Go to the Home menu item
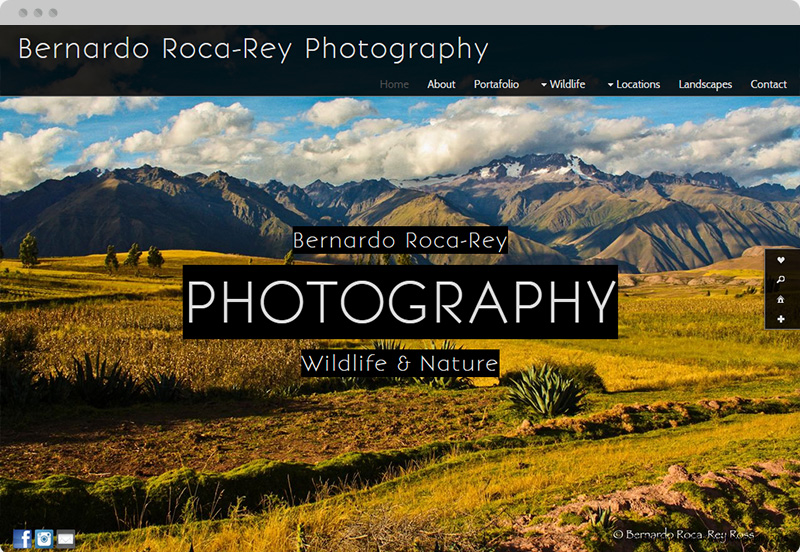The width and height of the screenshot is (800, 552). [x=394, y=84]
